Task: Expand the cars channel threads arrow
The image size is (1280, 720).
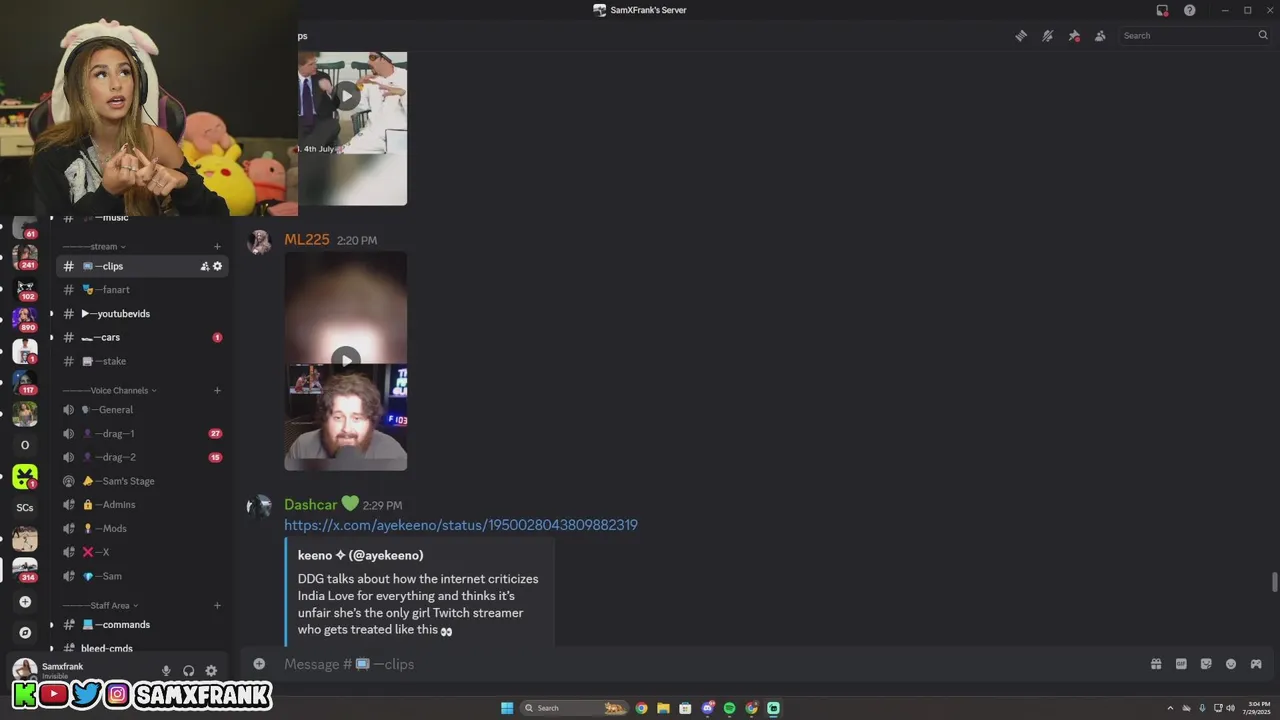Action: pyautogui.click(x=52, y=338)
